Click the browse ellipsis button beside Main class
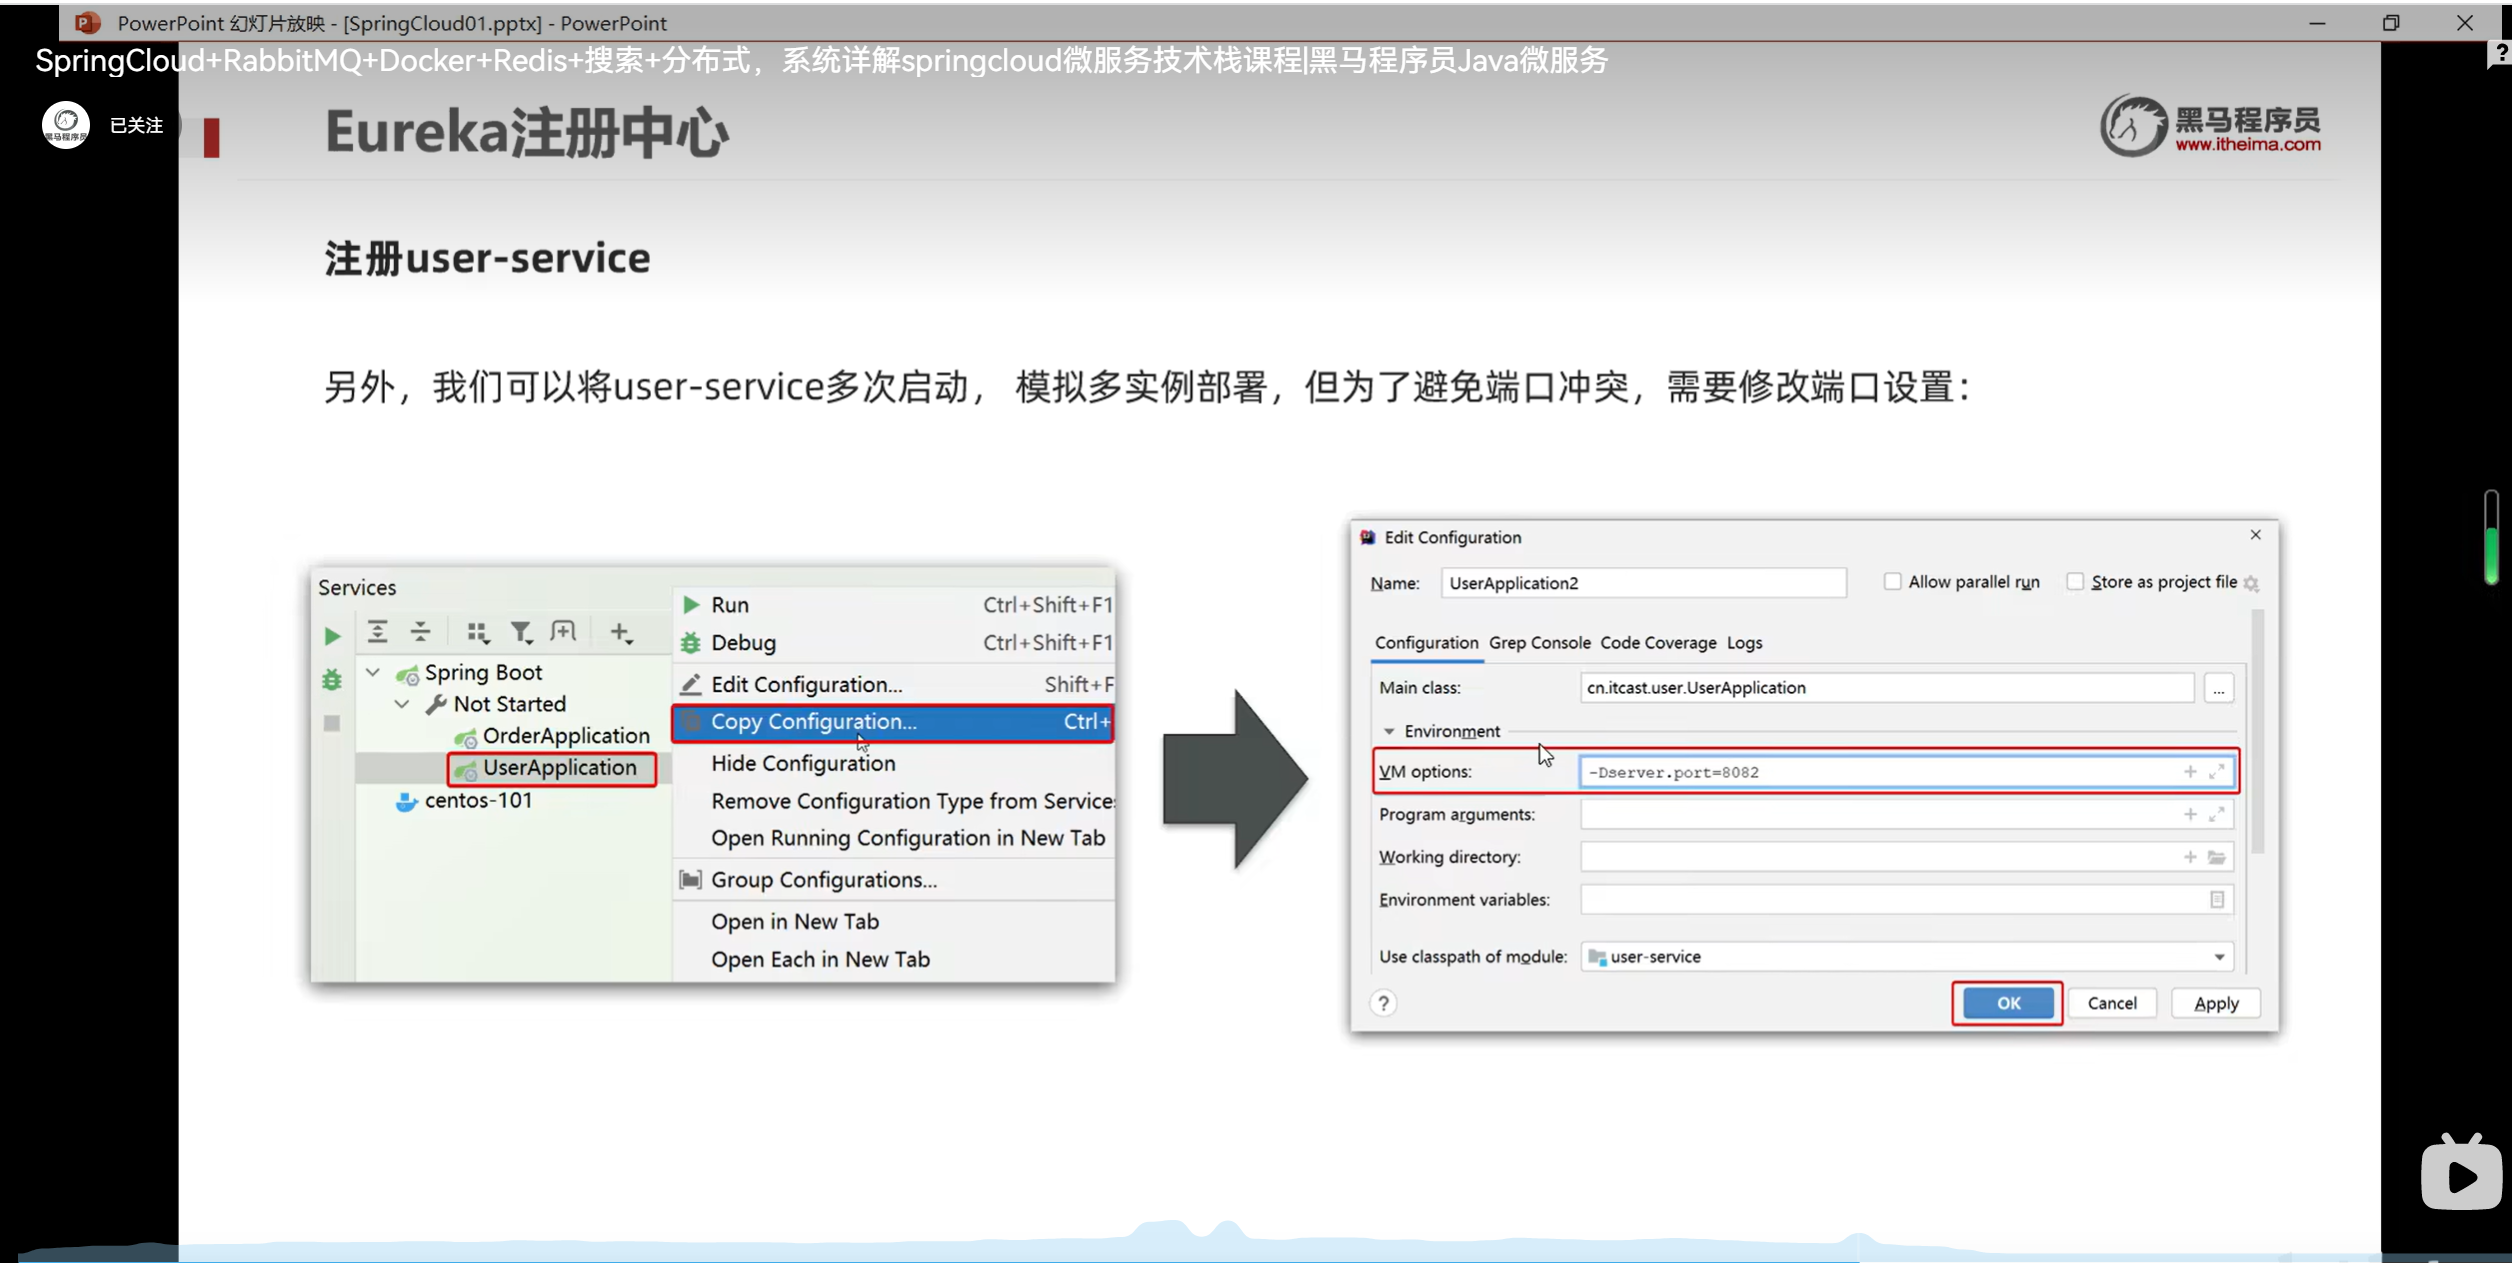The image size is (2512, 1263). point(2218,689)
